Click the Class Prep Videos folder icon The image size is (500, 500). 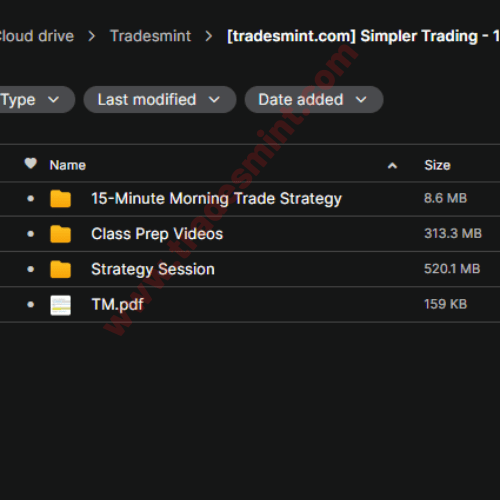(60, 234)
